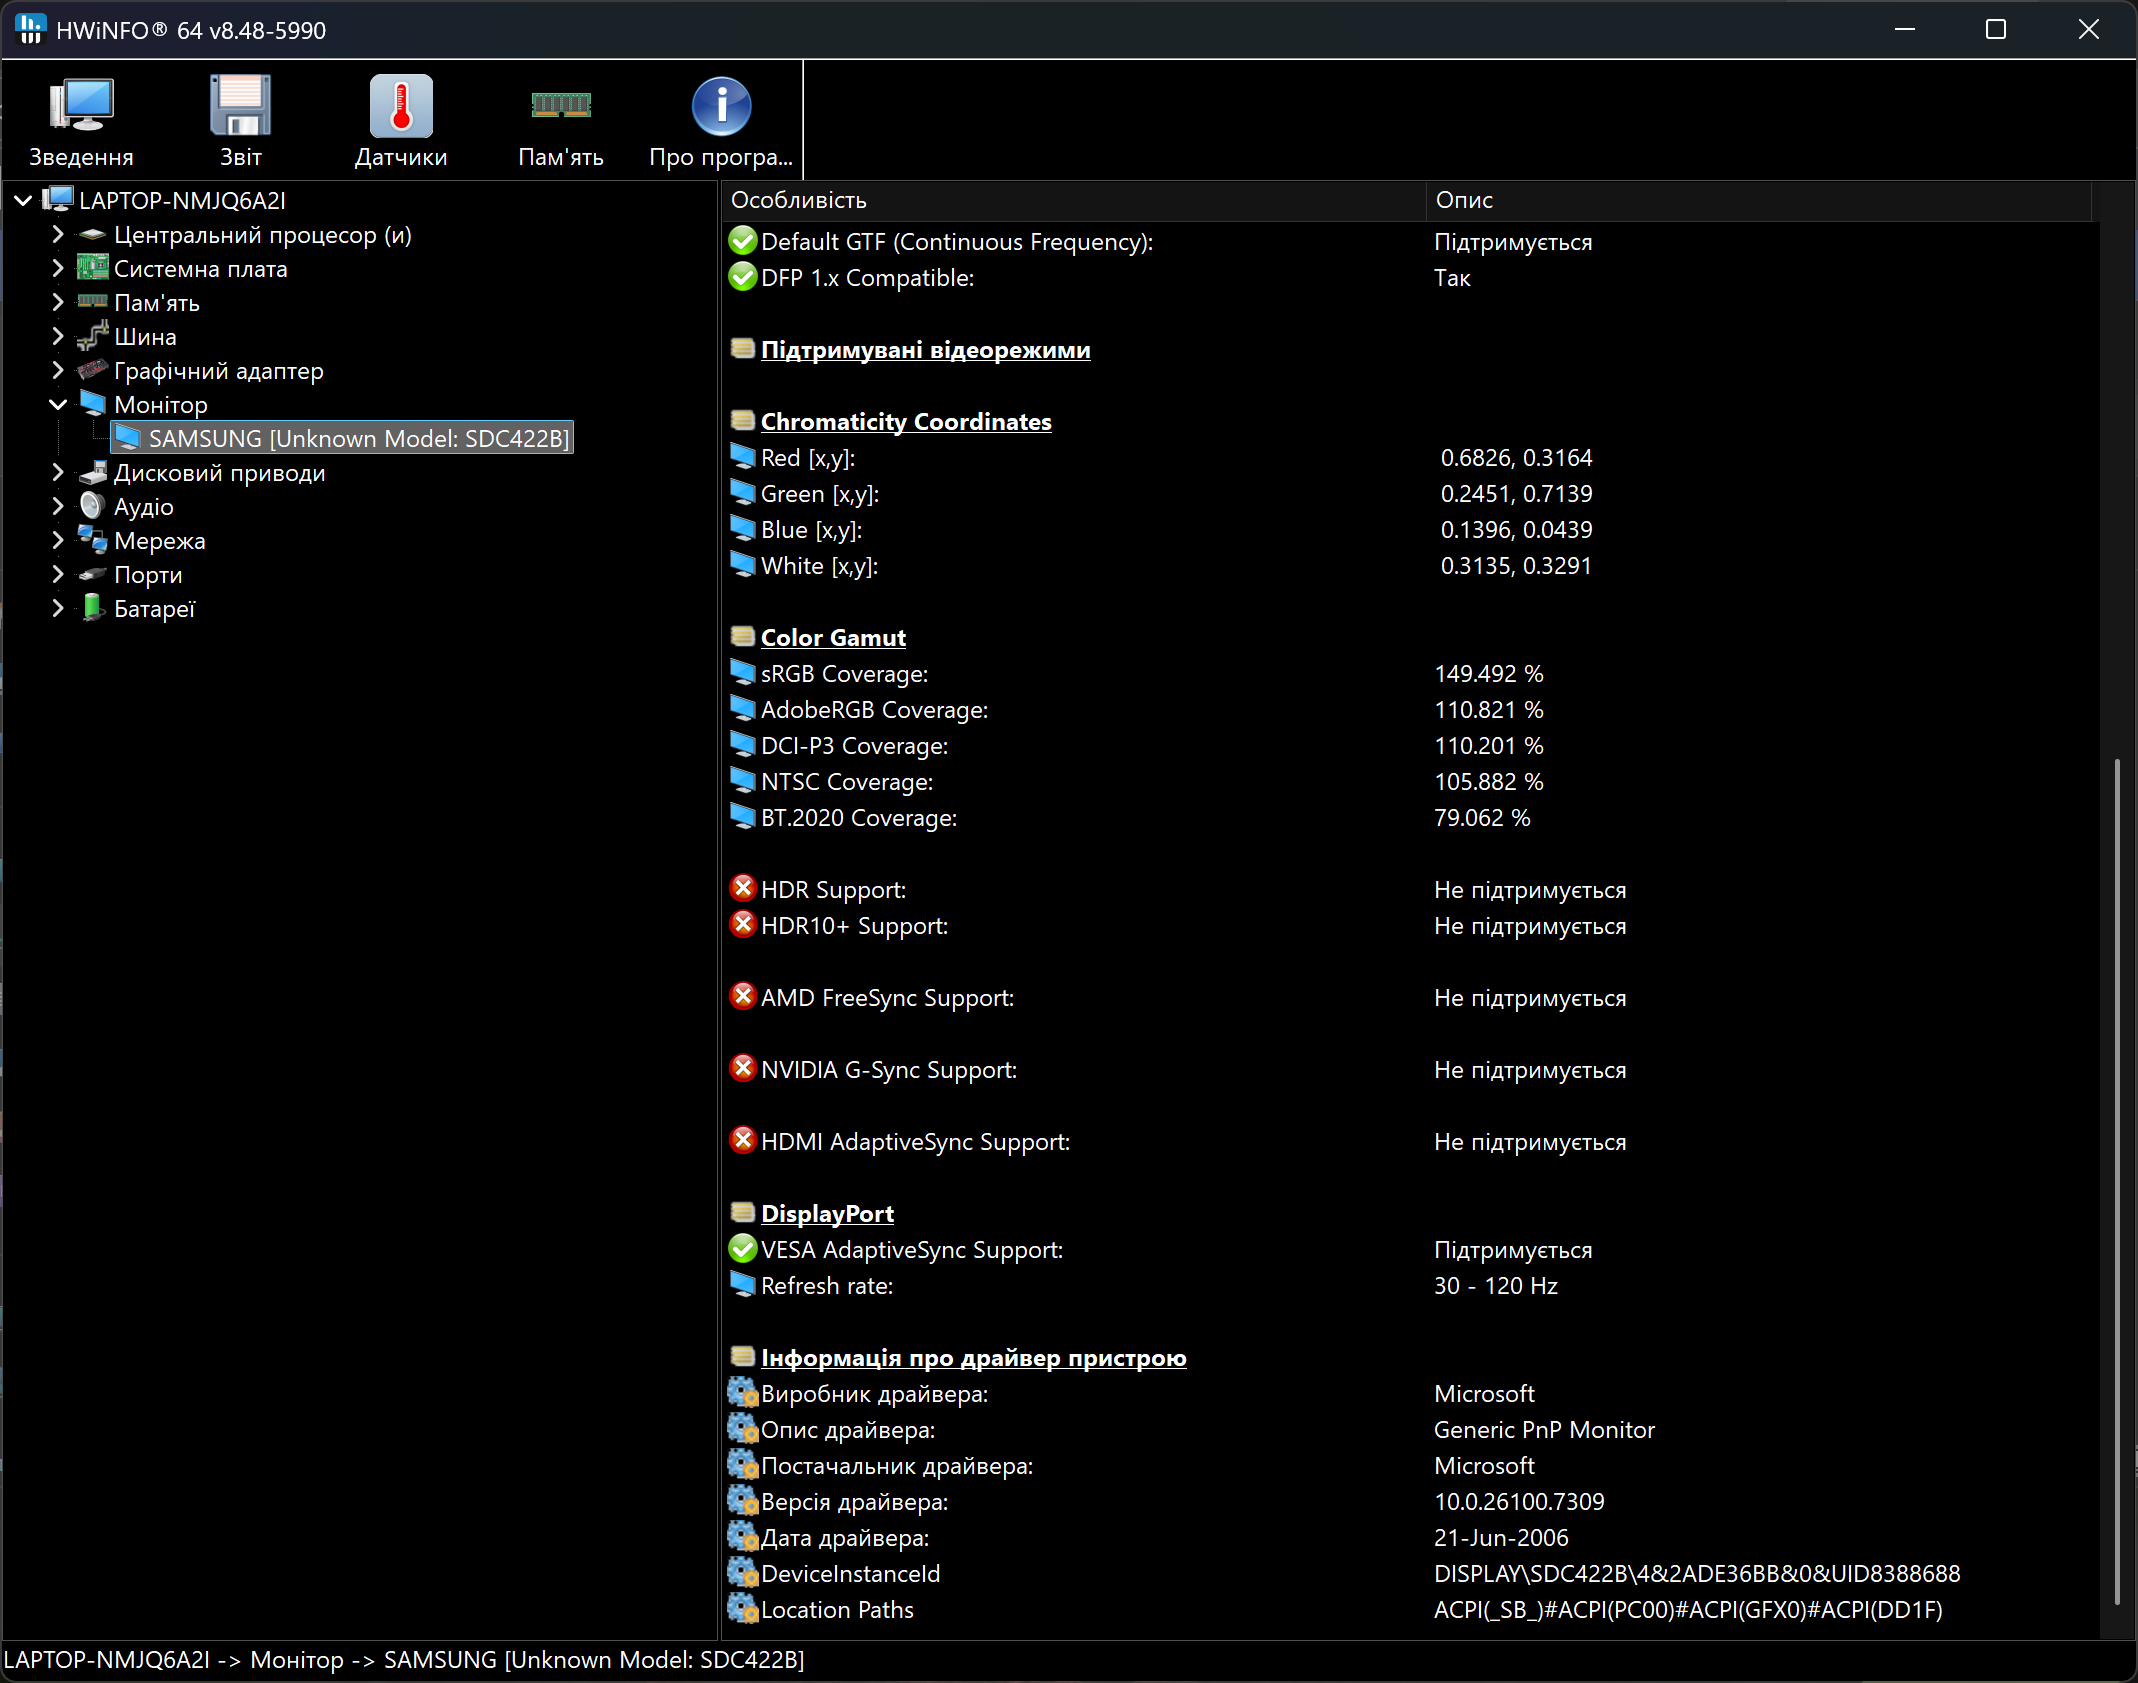Click the Підтримувані відеорежими section heading
This screenshot has height=1683, width=2138.
click(x=925, y=350)
